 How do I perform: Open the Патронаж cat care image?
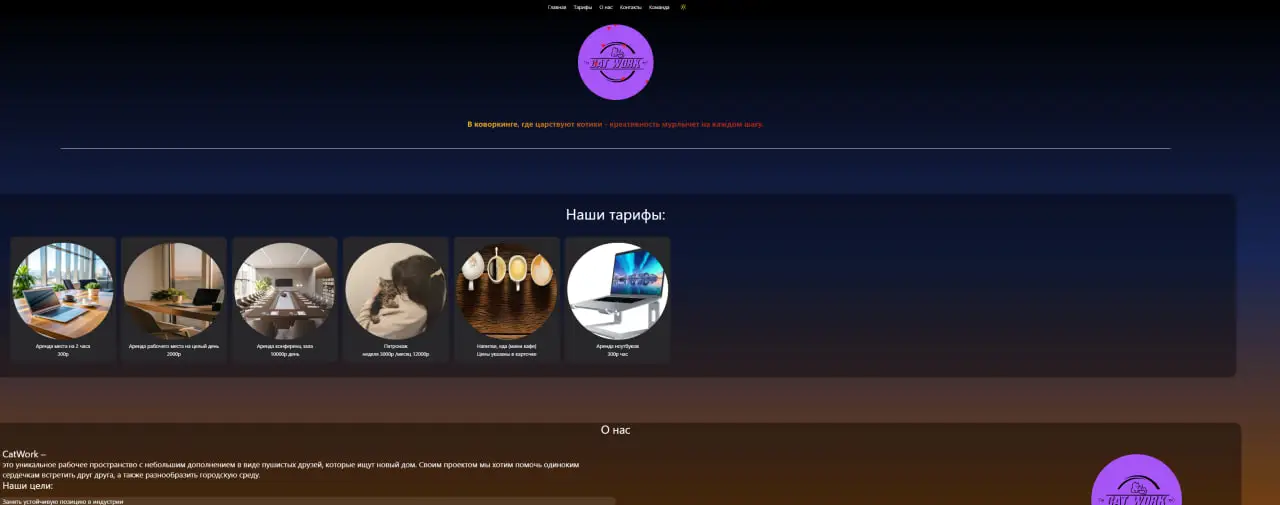tap(396, 290)
